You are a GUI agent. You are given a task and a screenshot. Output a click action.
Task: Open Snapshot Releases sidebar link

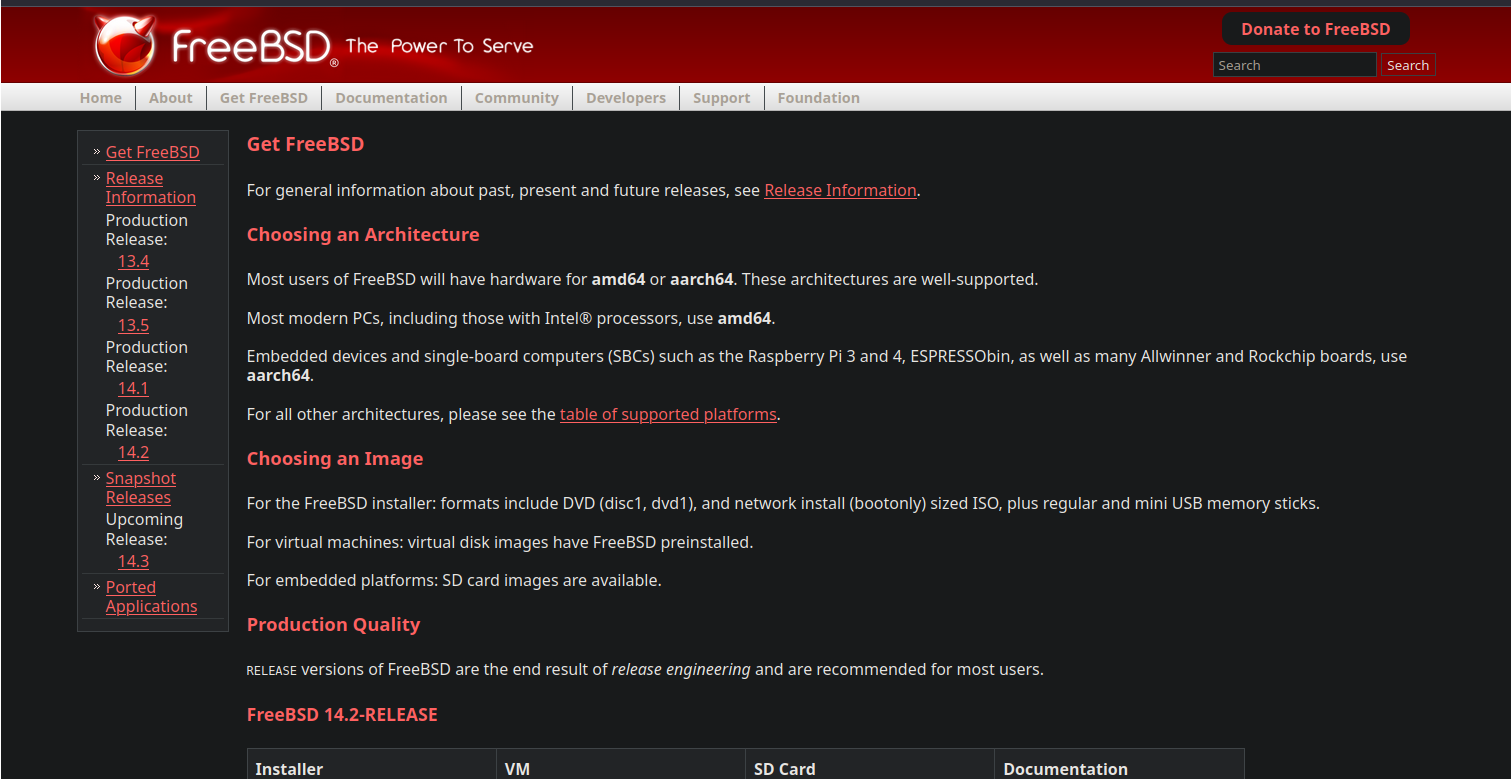pyautogui.click(x=141, y=488)
